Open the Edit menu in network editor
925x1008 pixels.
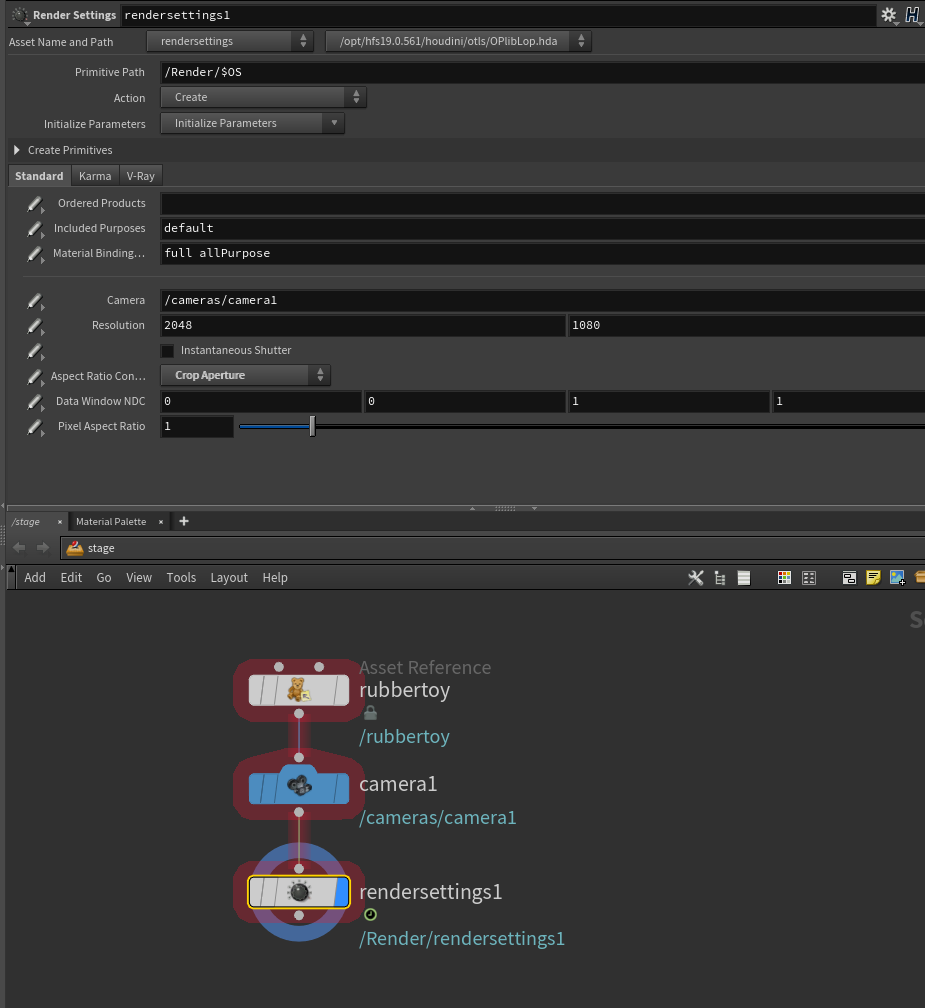(71, 578)
